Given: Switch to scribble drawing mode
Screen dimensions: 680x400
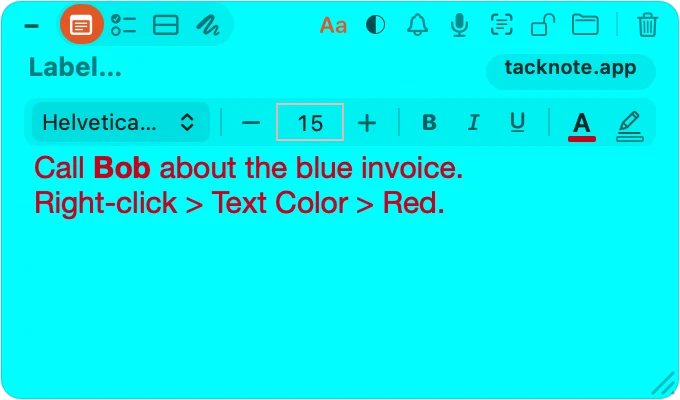Looking at the screenshot, I should [210, 25].
